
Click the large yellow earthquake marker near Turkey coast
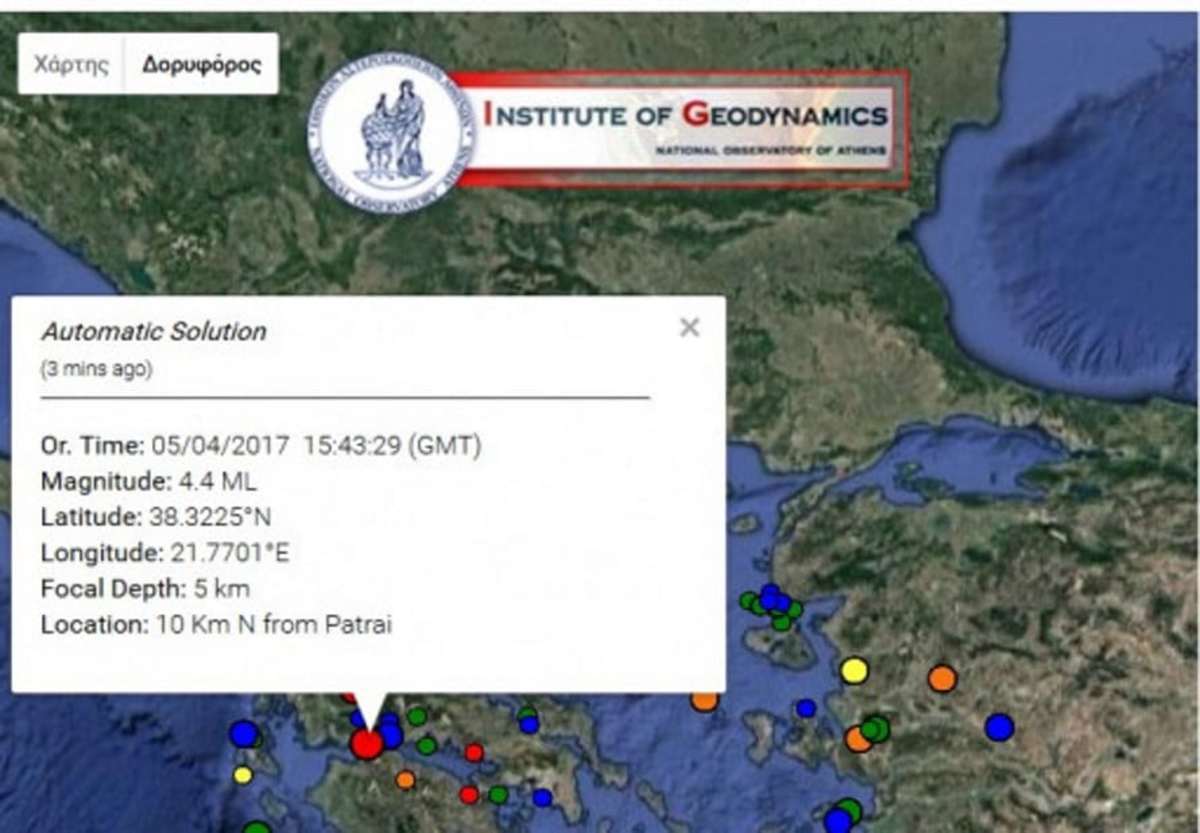(854, 670)
